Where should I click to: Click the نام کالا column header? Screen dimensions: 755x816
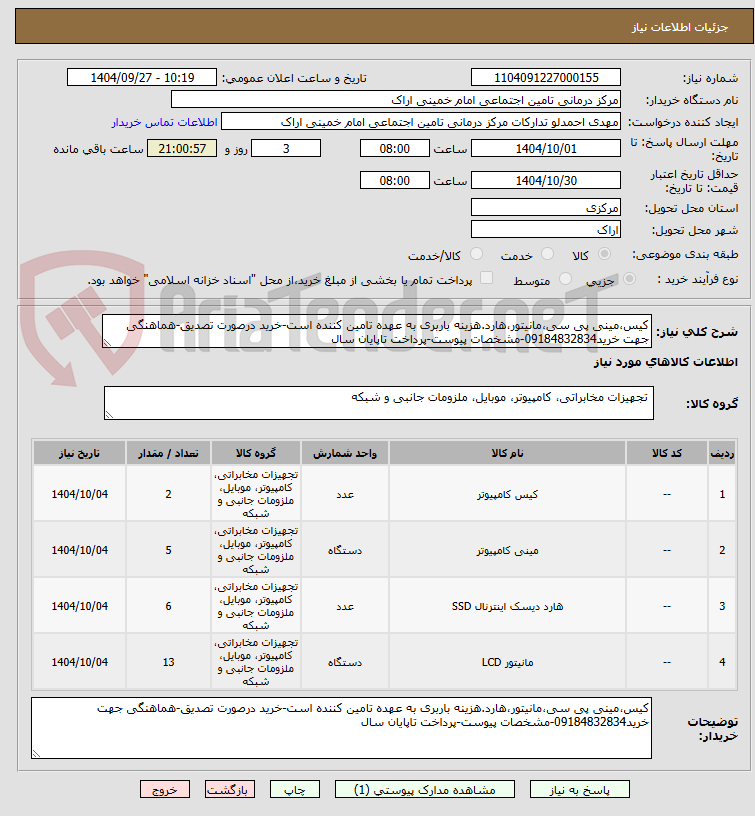(507, 453)
